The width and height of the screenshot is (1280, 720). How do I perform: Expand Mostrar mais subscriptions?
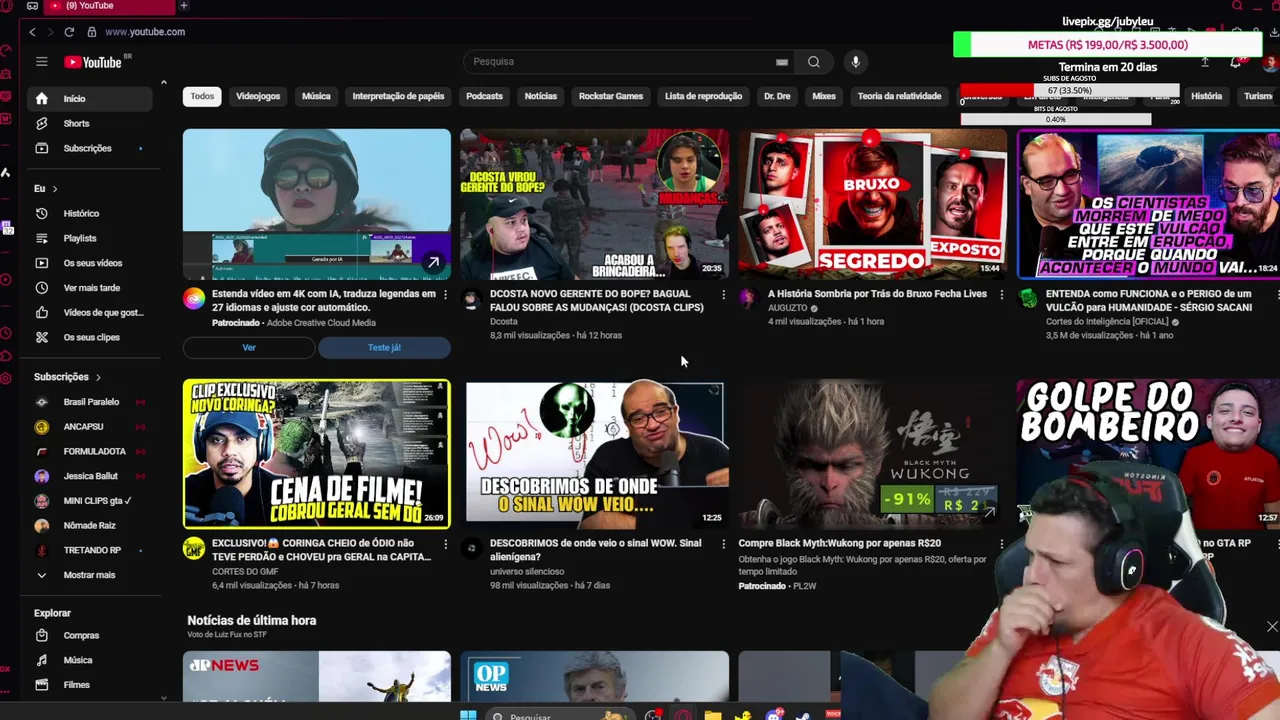90,575
